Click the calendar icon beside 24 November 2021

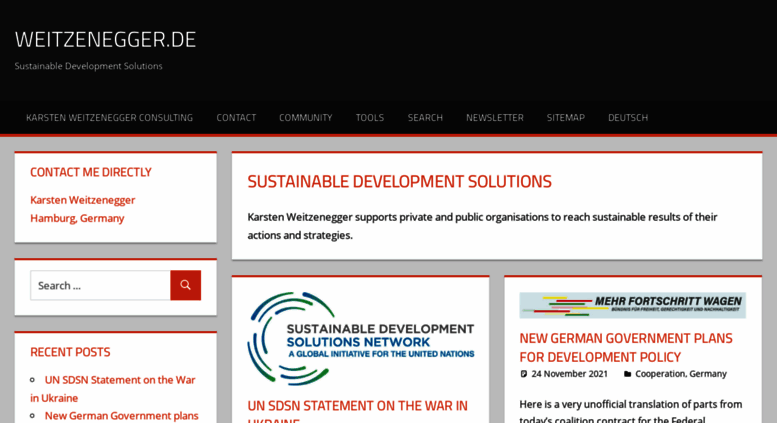click(523, 374)
